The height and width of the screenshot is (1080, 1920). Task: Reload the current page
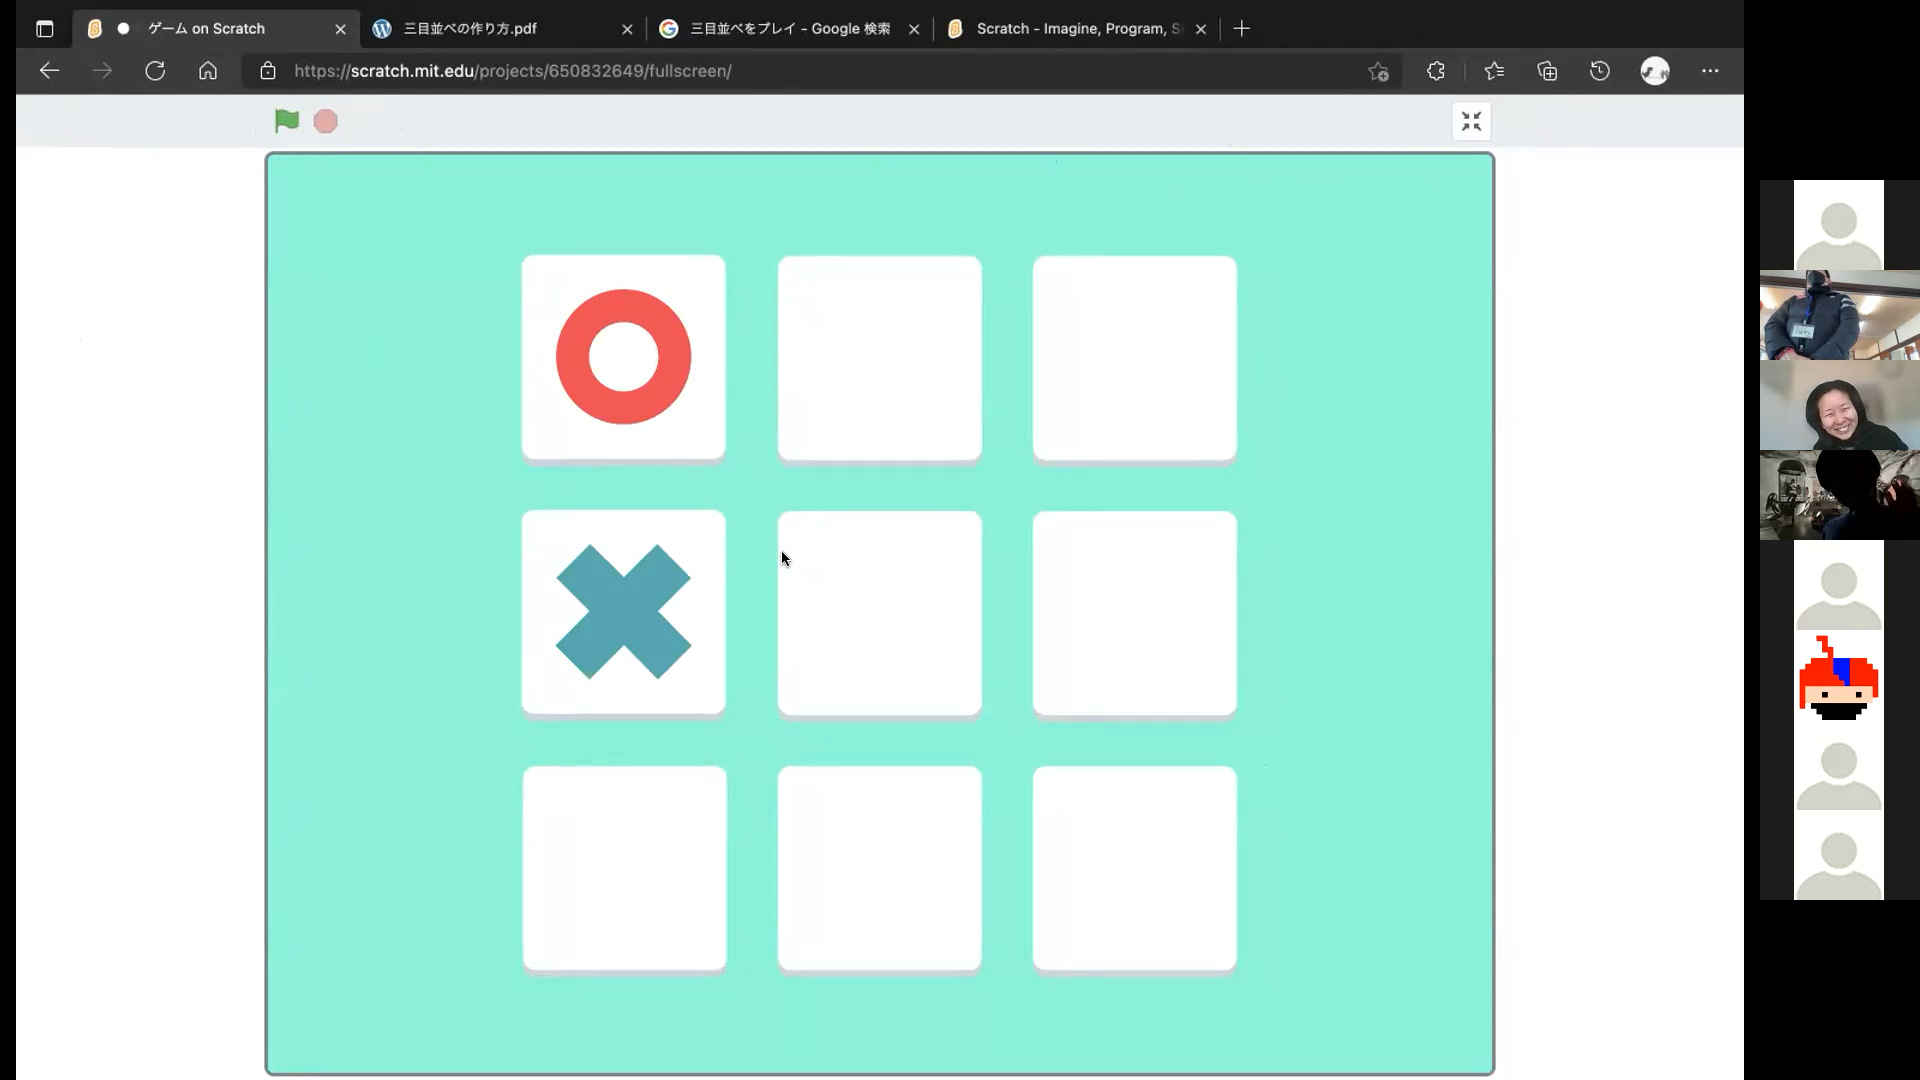click(x=155, y=71)
